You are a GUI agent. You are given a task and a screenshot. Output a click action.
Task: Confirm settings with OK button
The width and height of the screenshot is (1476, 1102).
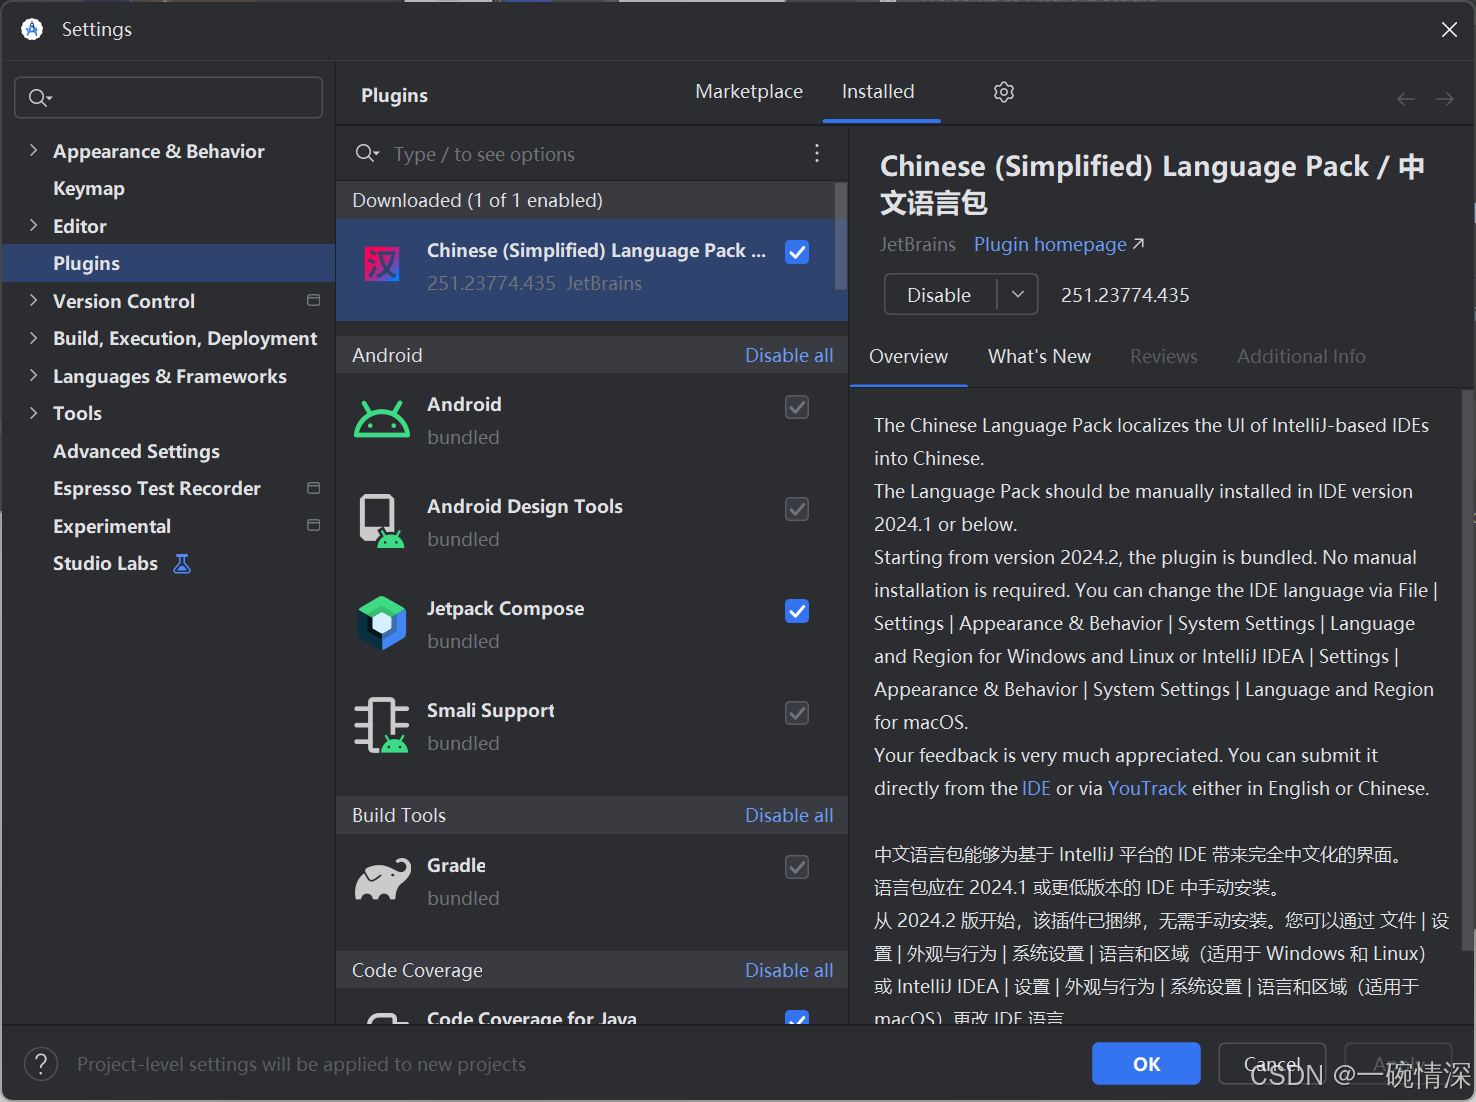click(x=1146, y=1064)
